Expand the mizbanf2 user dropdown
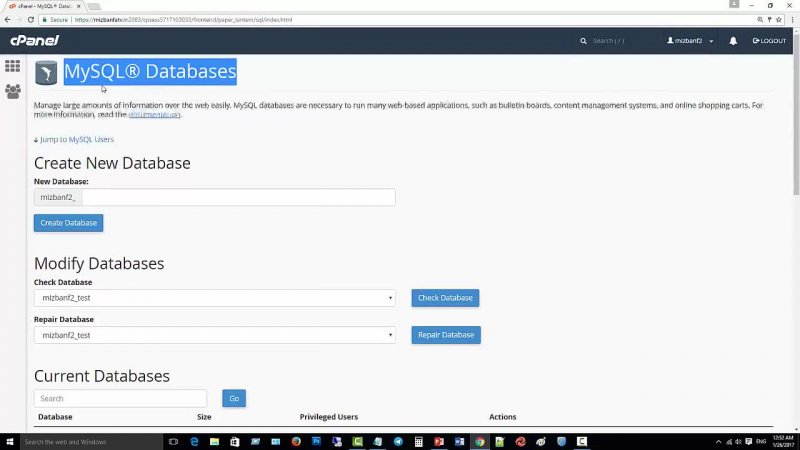Viewport: 800px width, 450px height. click(691, 41)
